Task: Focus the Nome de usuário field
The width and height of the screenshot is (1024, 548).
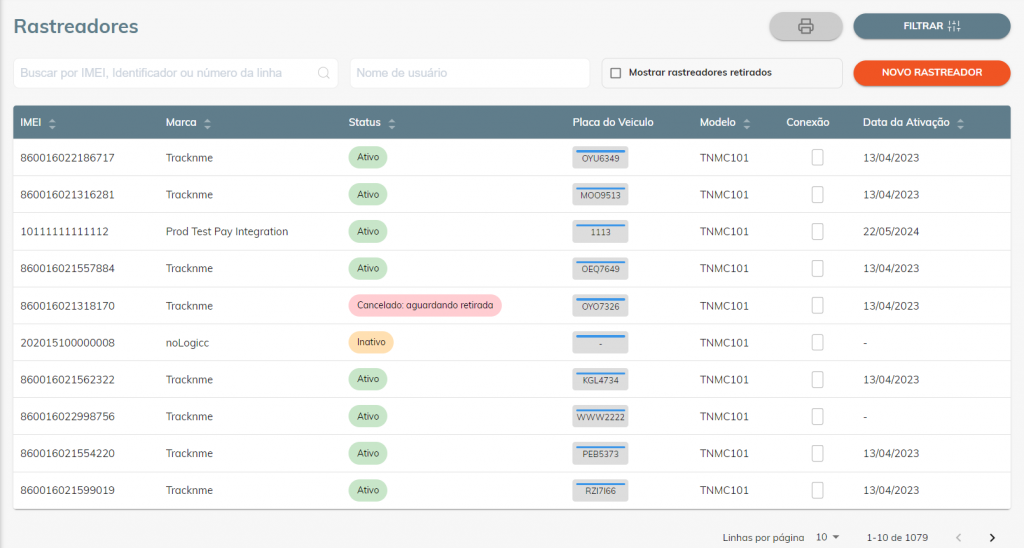Action: point(470,73)
